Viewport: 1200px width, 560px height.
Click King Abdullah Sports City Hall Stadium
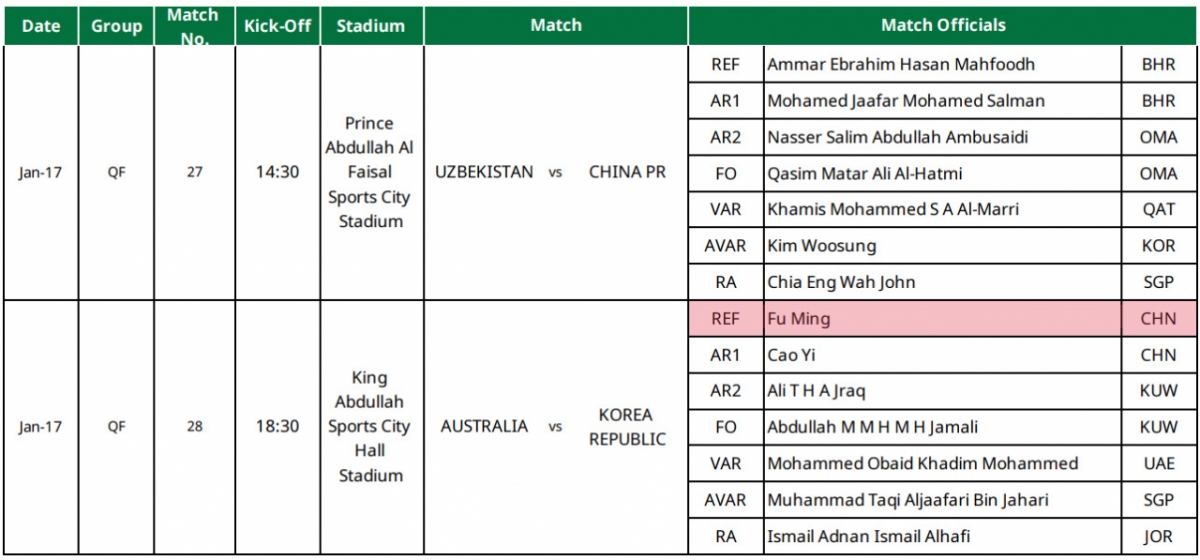pos(371,426)
